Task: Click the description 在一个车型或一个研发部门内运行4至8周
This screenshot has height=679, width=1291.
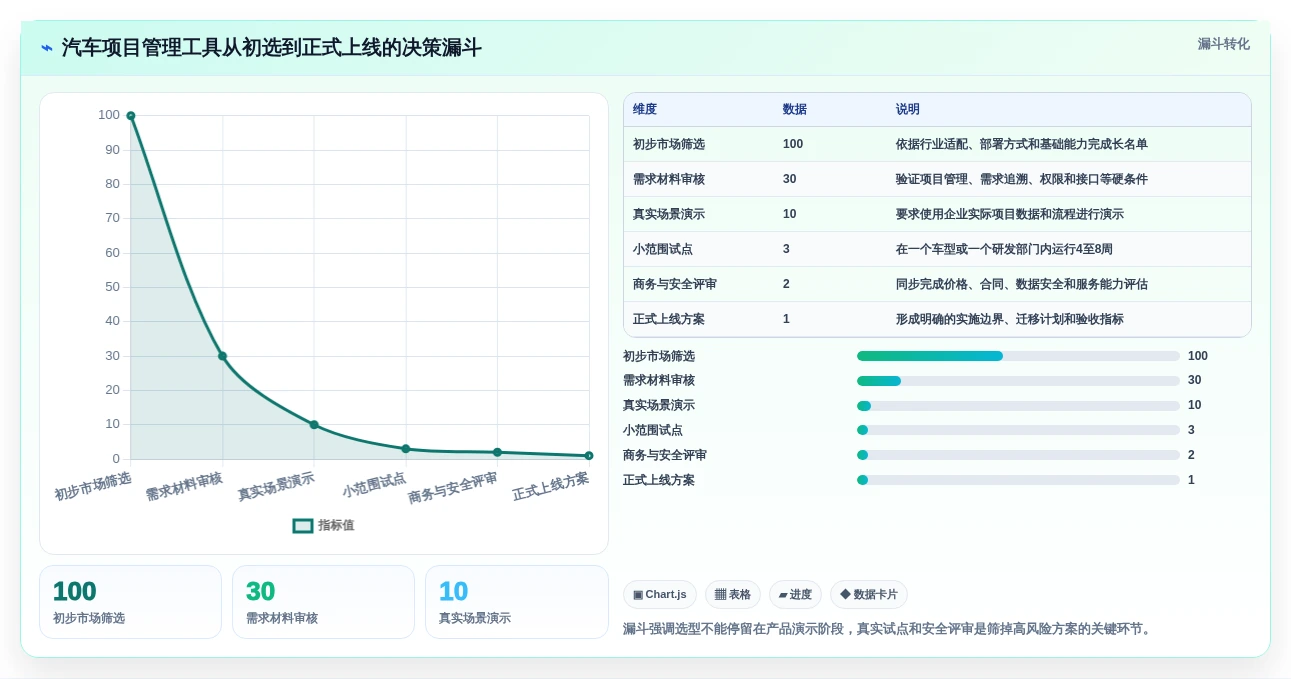Action: click(x=1004, y=249)
